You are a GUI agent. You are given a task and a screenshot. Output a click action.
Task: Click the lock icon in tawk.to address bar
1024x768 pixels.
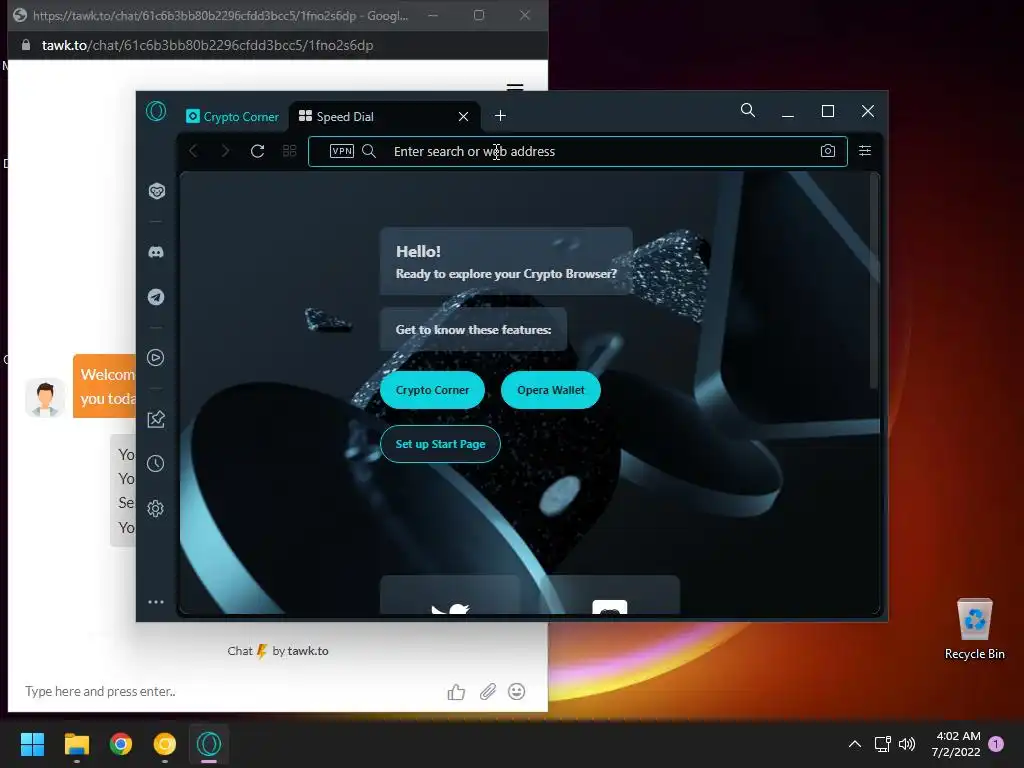coord(26,45)
